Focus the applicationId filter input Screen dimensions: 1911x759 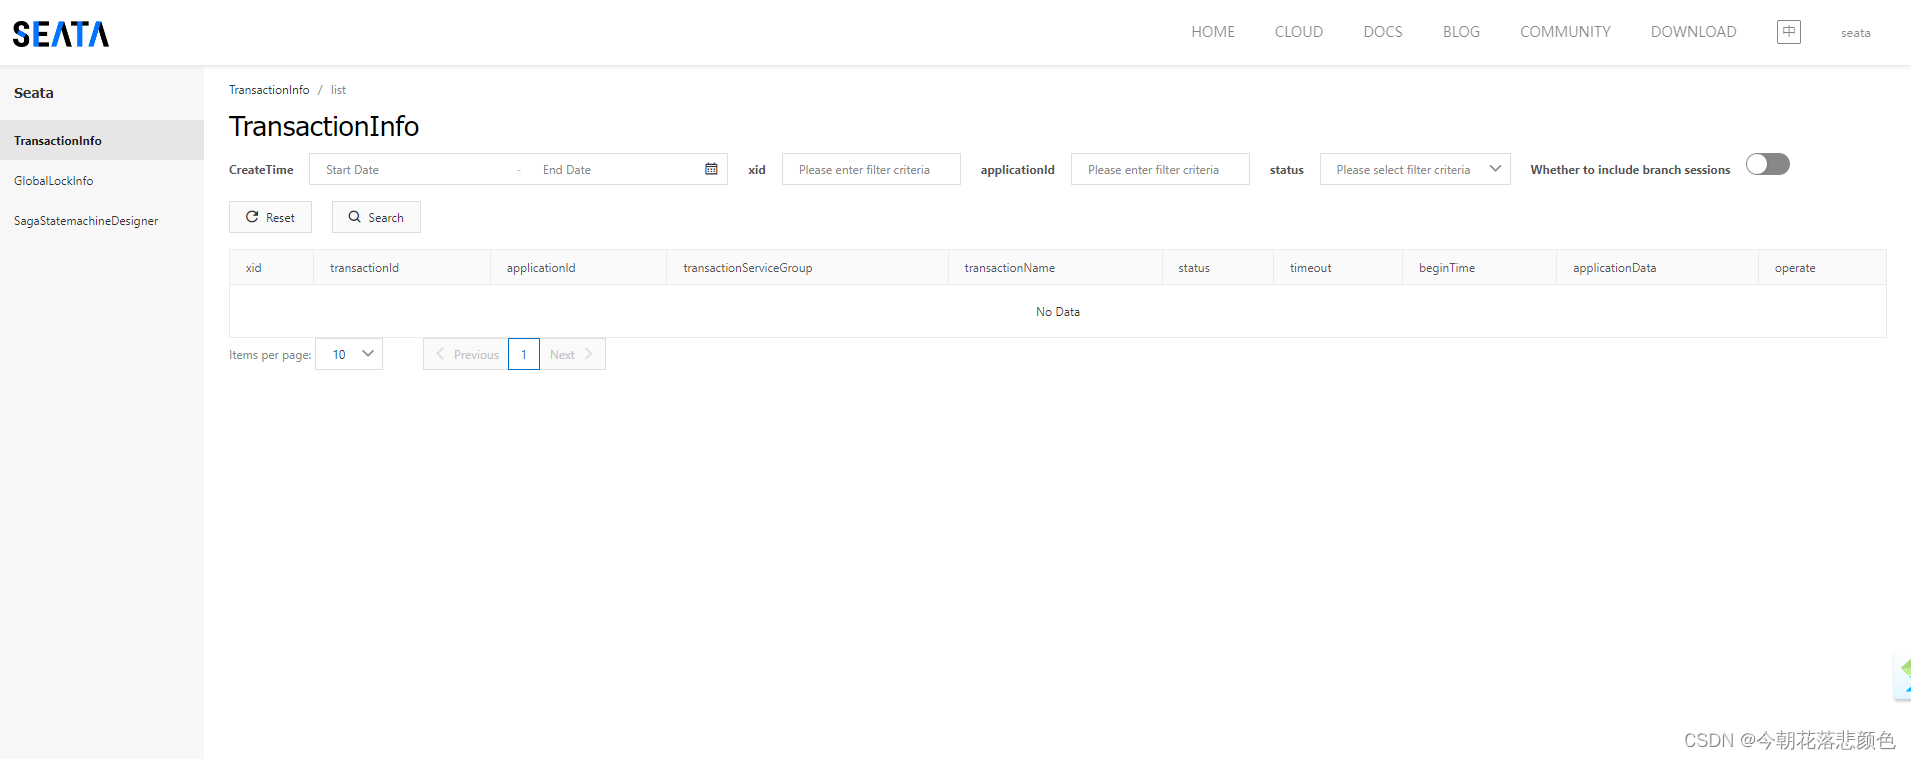(x=1160, y=169)
